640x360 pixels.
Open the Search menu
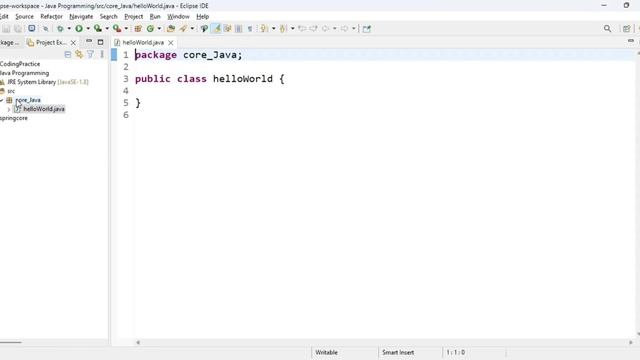[109, 17]
